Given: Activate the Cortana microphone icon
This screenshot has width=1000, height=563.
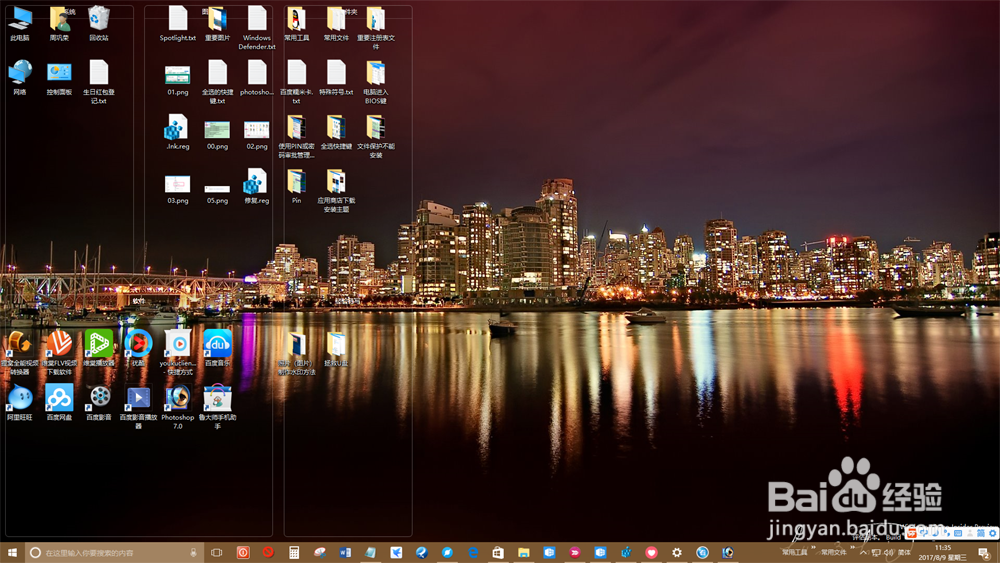Looking at the screenshot, I should point(193,553).
